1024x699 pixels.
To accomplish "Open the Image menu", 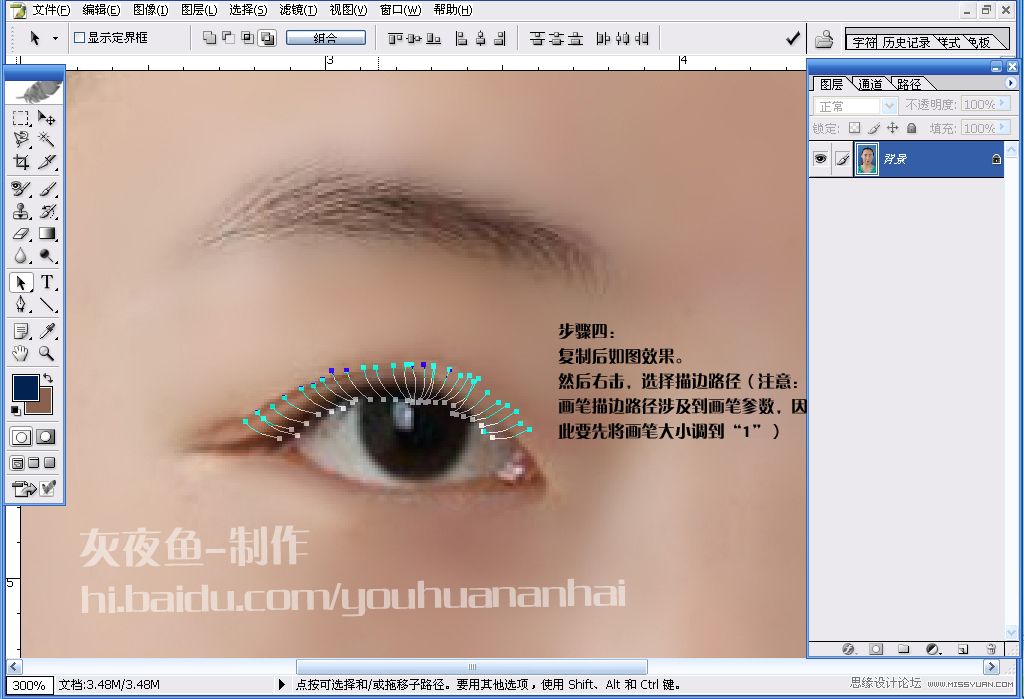I will (150, 10).
